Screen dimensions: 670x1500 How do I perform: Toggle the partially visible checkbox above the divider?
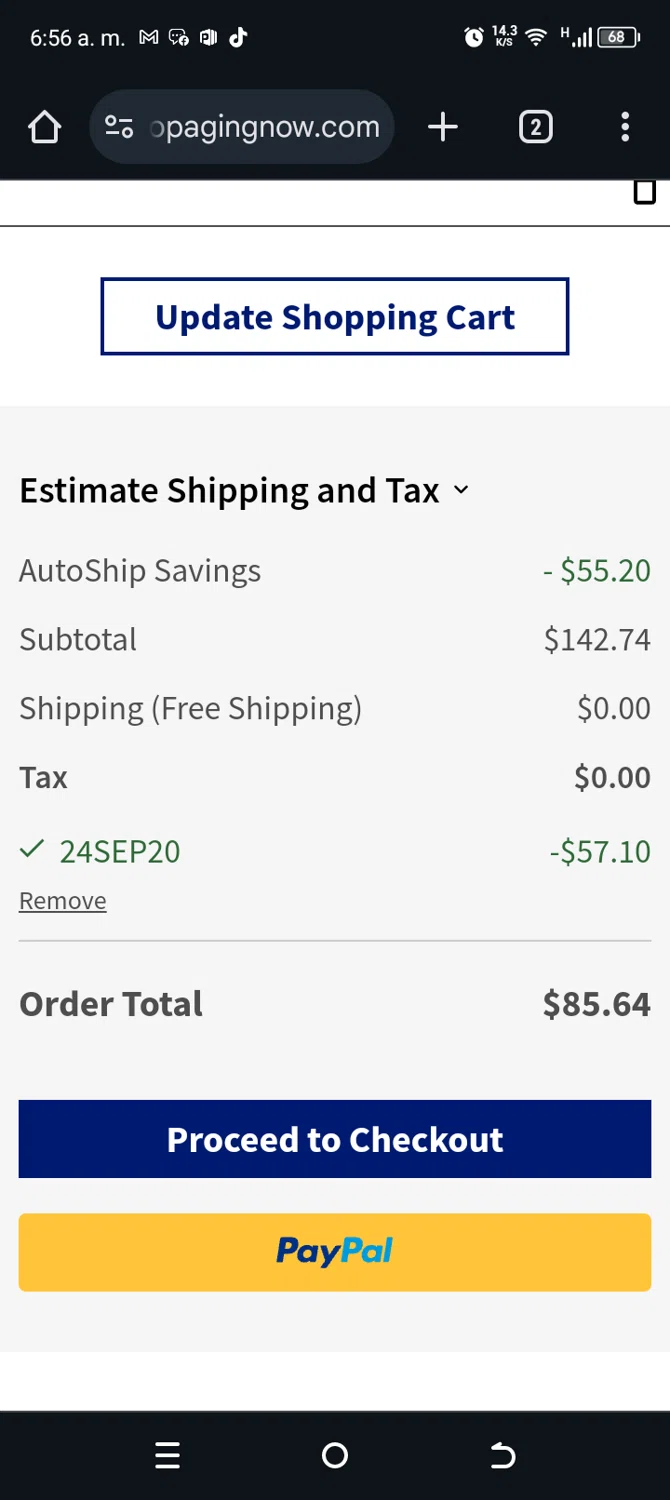[x=645, y=192]
